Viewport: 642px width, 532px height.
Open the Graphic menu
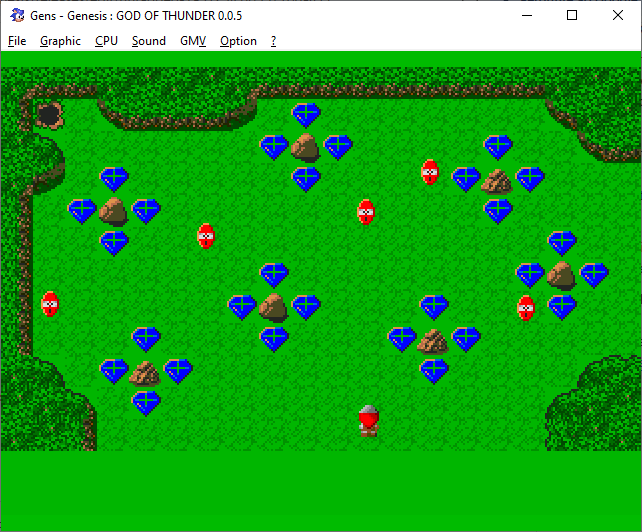click(x=60, y=41)
